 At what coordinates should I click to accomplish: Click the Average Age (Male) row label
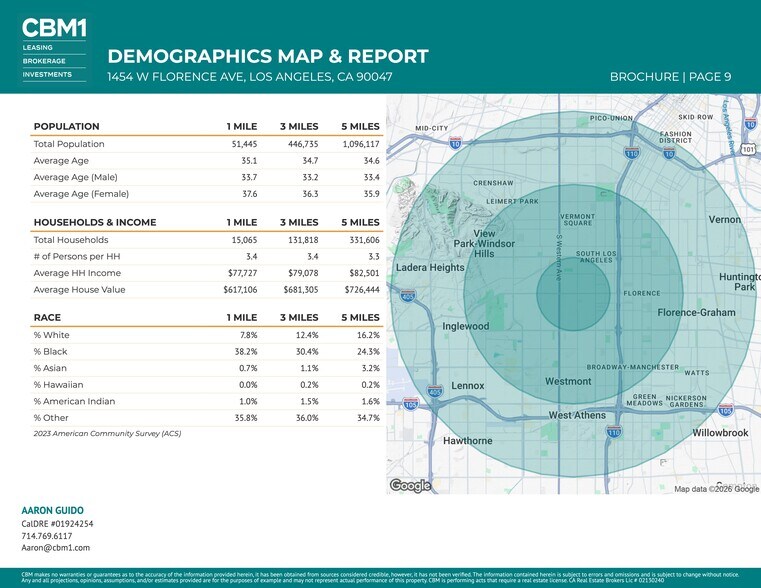(76, 177)
